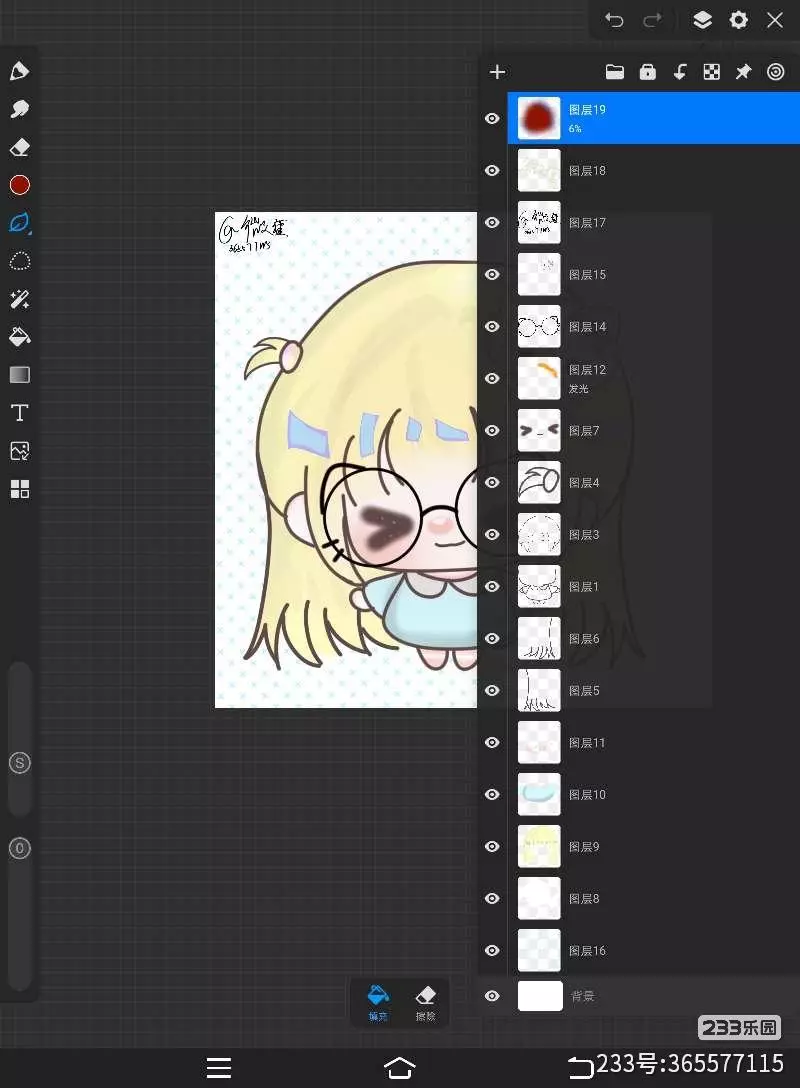Viewport: 800px width, 1088px height.
Task: Select the Magic Wand tool
Action: (x=19, y=299)
